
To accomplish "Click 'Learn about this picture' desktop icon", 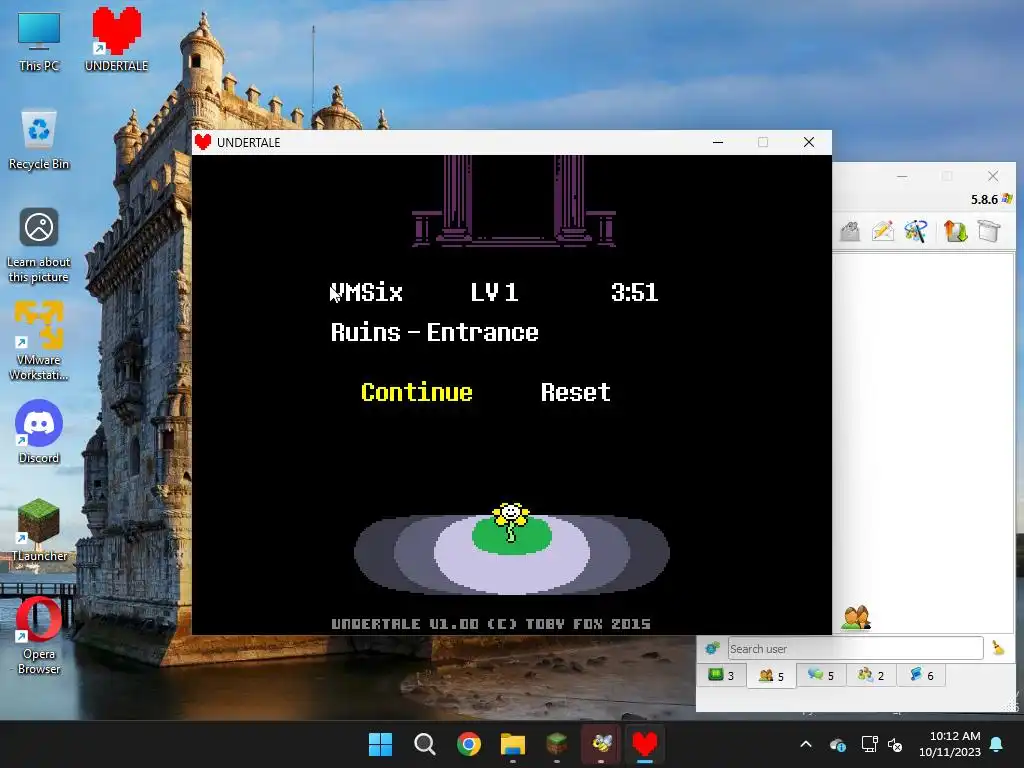I will coord(39,246).
